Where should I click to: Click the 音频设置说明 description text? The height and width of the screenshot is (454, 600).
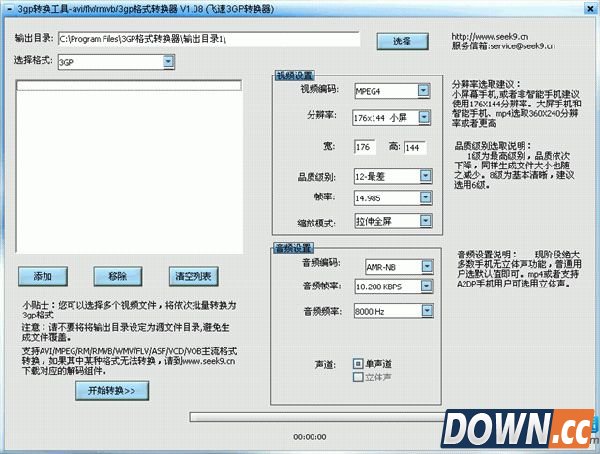click(519, 269)
